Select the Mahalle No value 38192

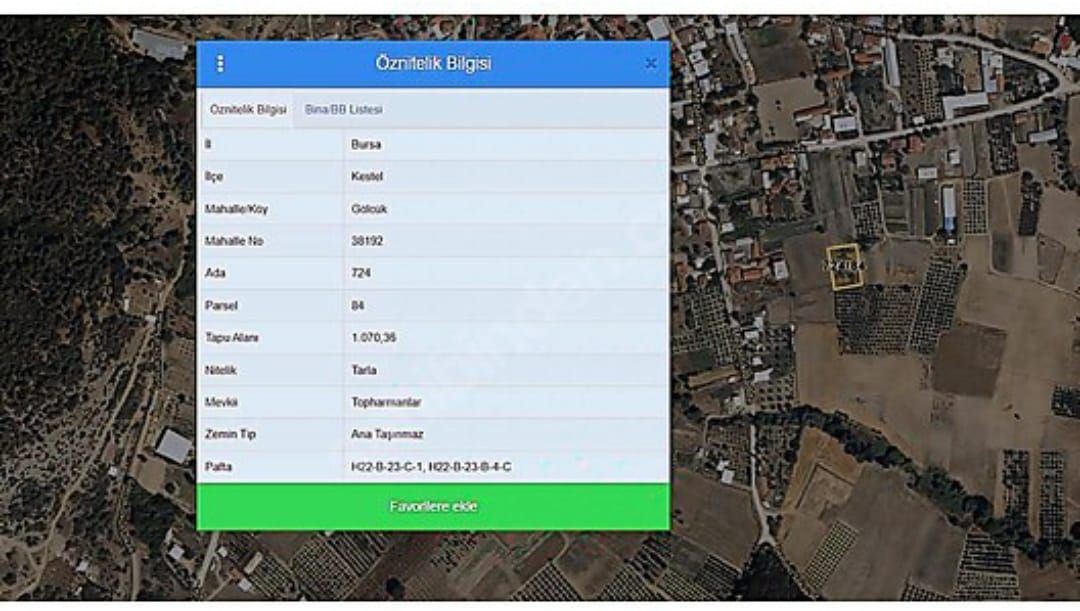[x=366, y=241]
